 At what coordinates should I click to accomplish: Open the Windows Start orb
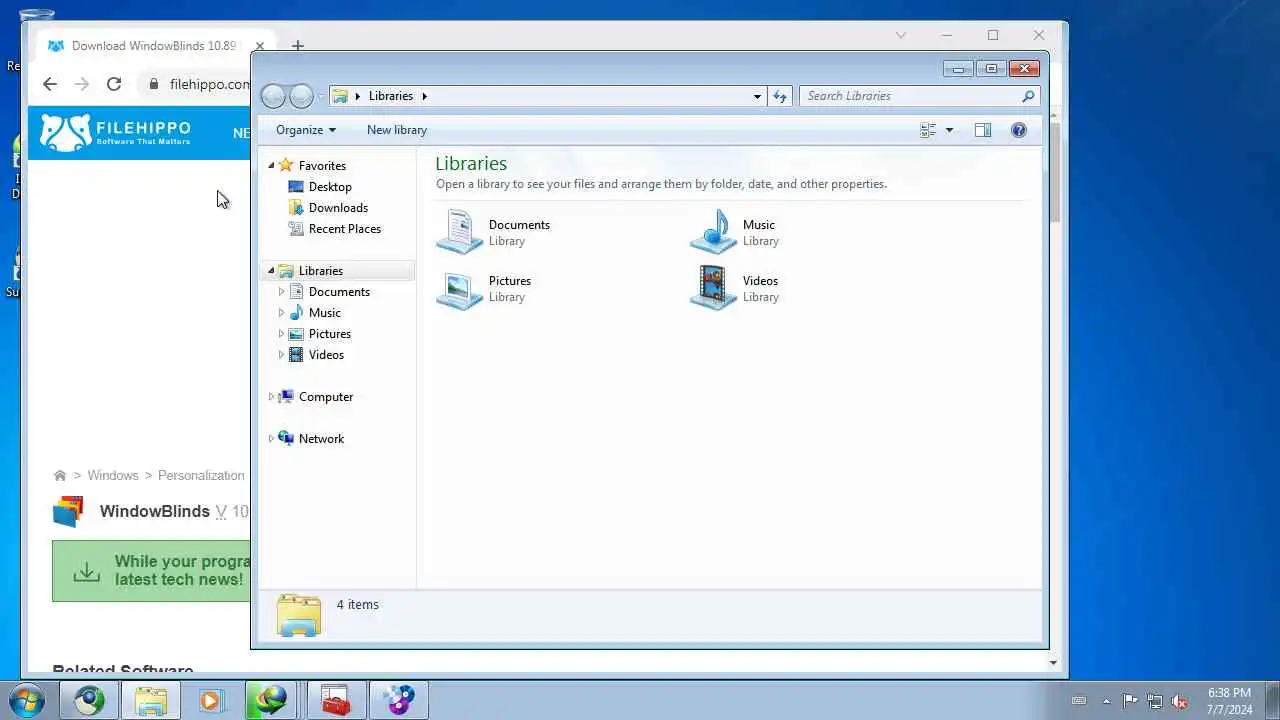[27, 700]
